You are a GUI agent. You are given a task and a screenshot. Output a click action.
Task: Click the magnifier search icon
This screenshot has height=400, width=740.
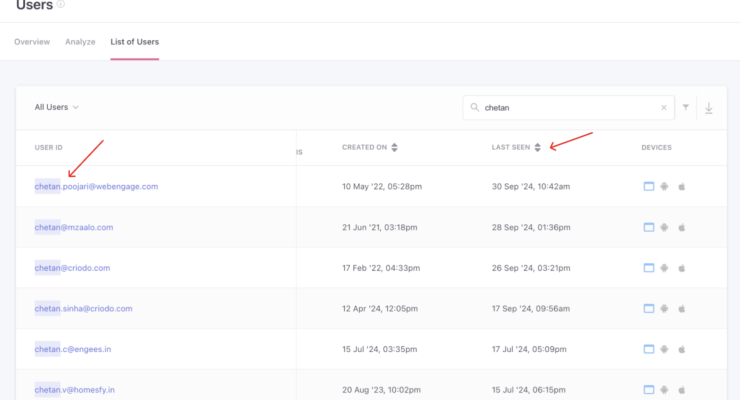pos(474,108)
